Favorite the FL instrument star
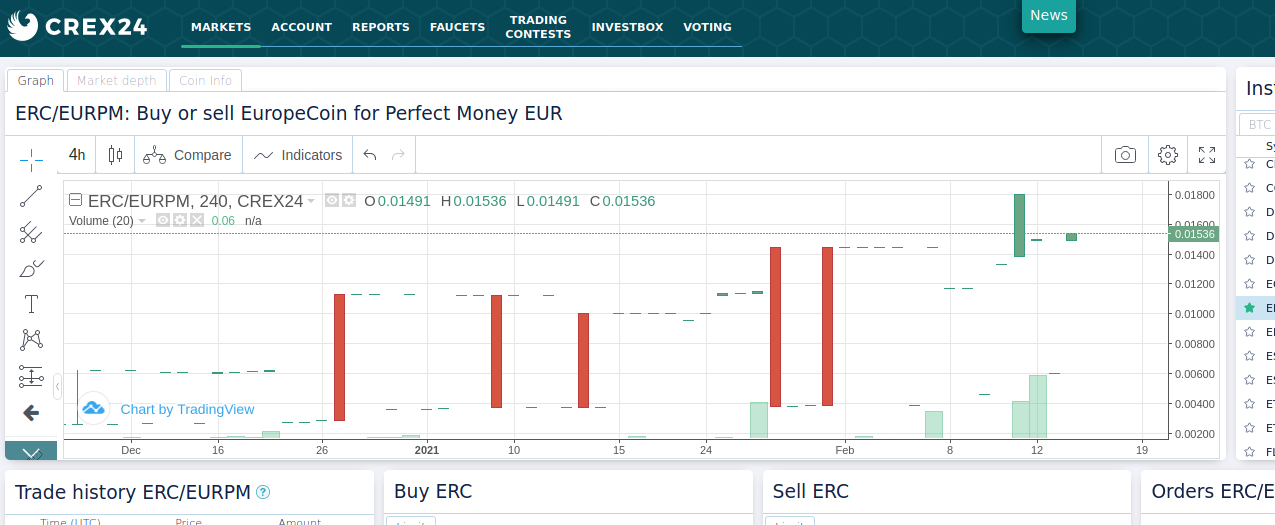Viewport: 1275px width, 525px height. [1249, 452]
